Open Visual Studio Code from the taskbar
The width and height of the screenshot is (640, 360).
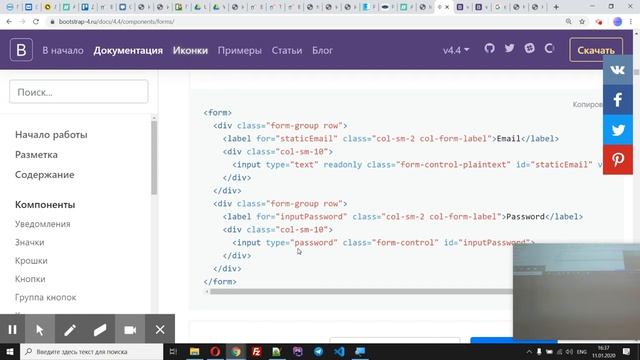[x=339, y=351]
